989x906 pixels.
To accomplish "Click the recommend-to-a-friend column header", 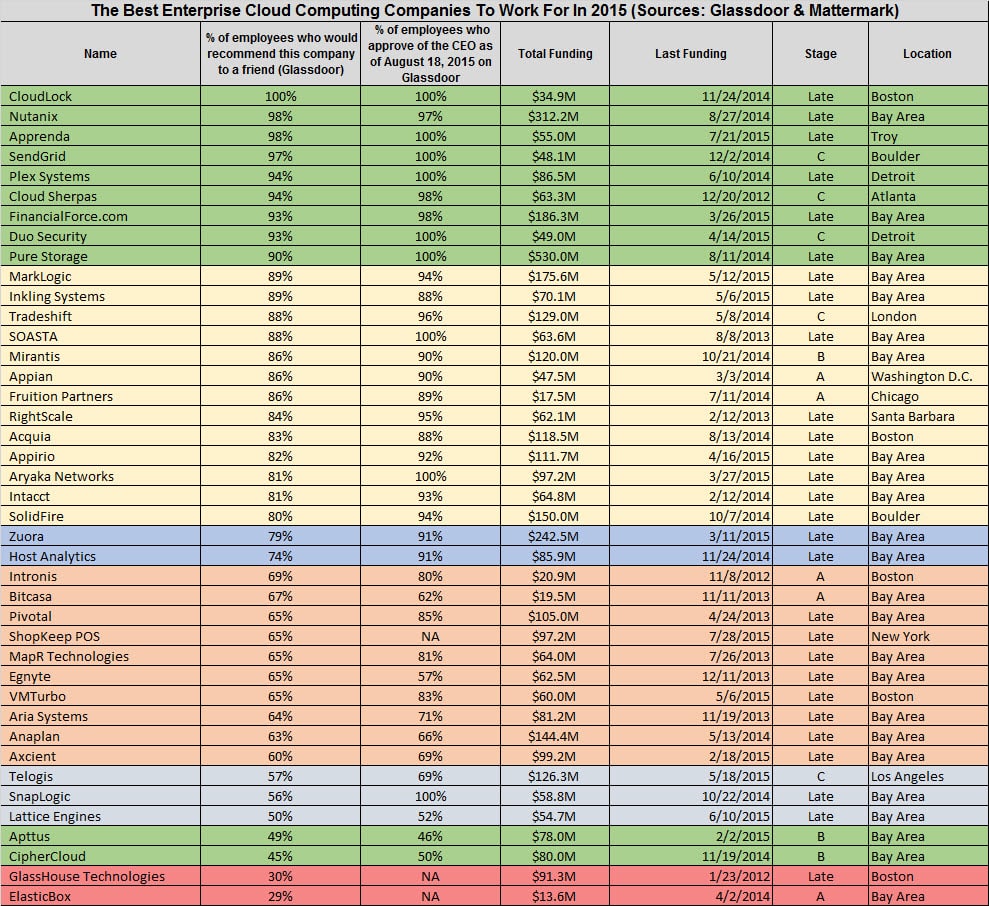I will [281, 54].
